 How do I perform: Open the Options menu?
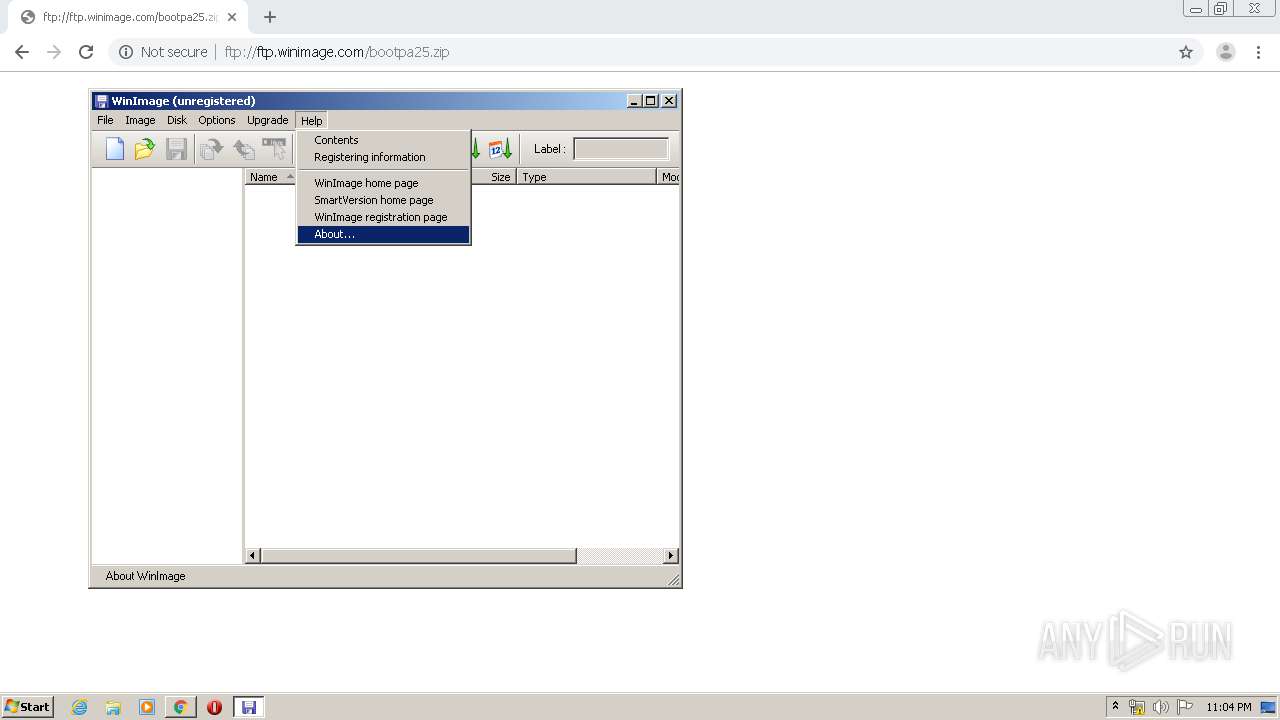pos(217,120)
